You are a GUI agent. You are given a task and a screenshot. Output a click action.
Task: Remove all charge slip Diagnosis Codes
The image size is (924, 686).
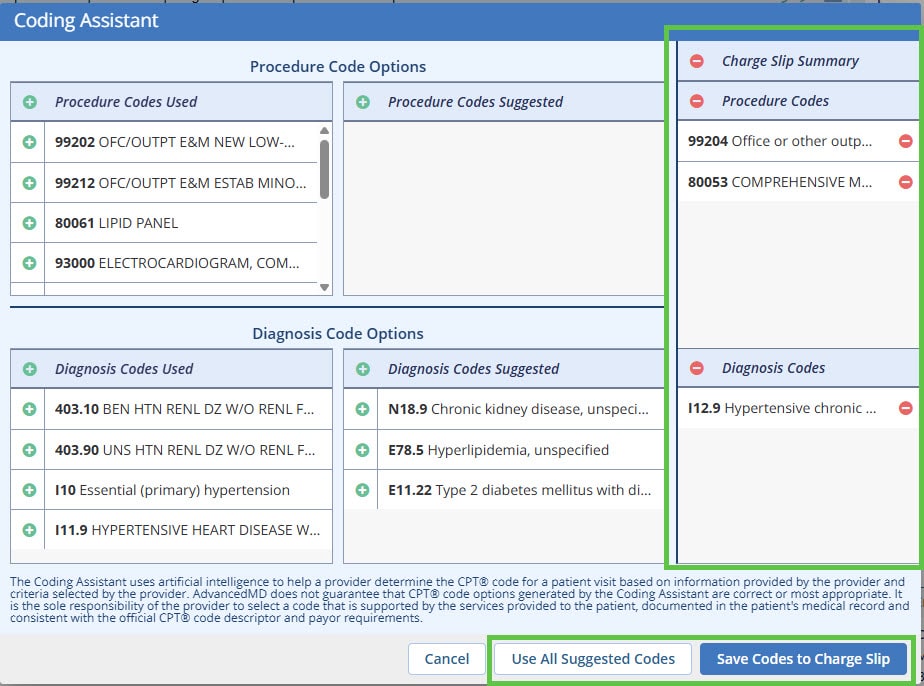tap(697, 368)
